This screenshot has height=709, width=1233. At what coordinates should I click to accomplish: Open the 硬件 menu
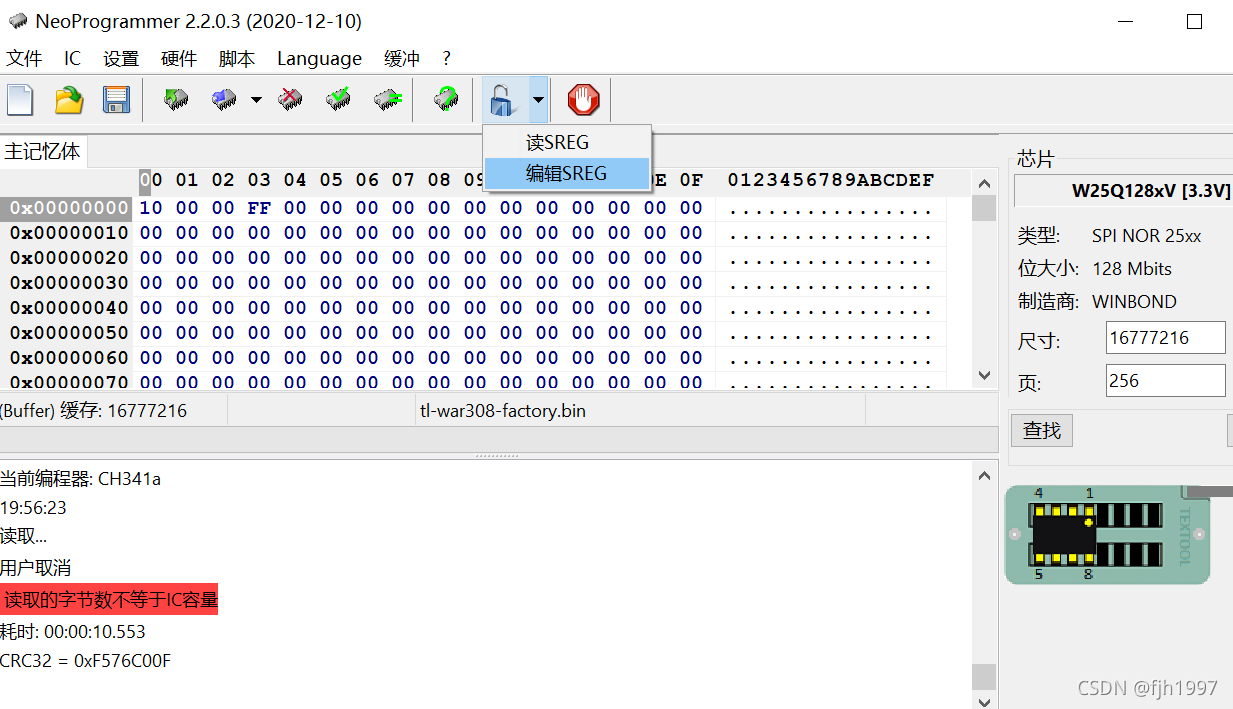click(179, 59)
